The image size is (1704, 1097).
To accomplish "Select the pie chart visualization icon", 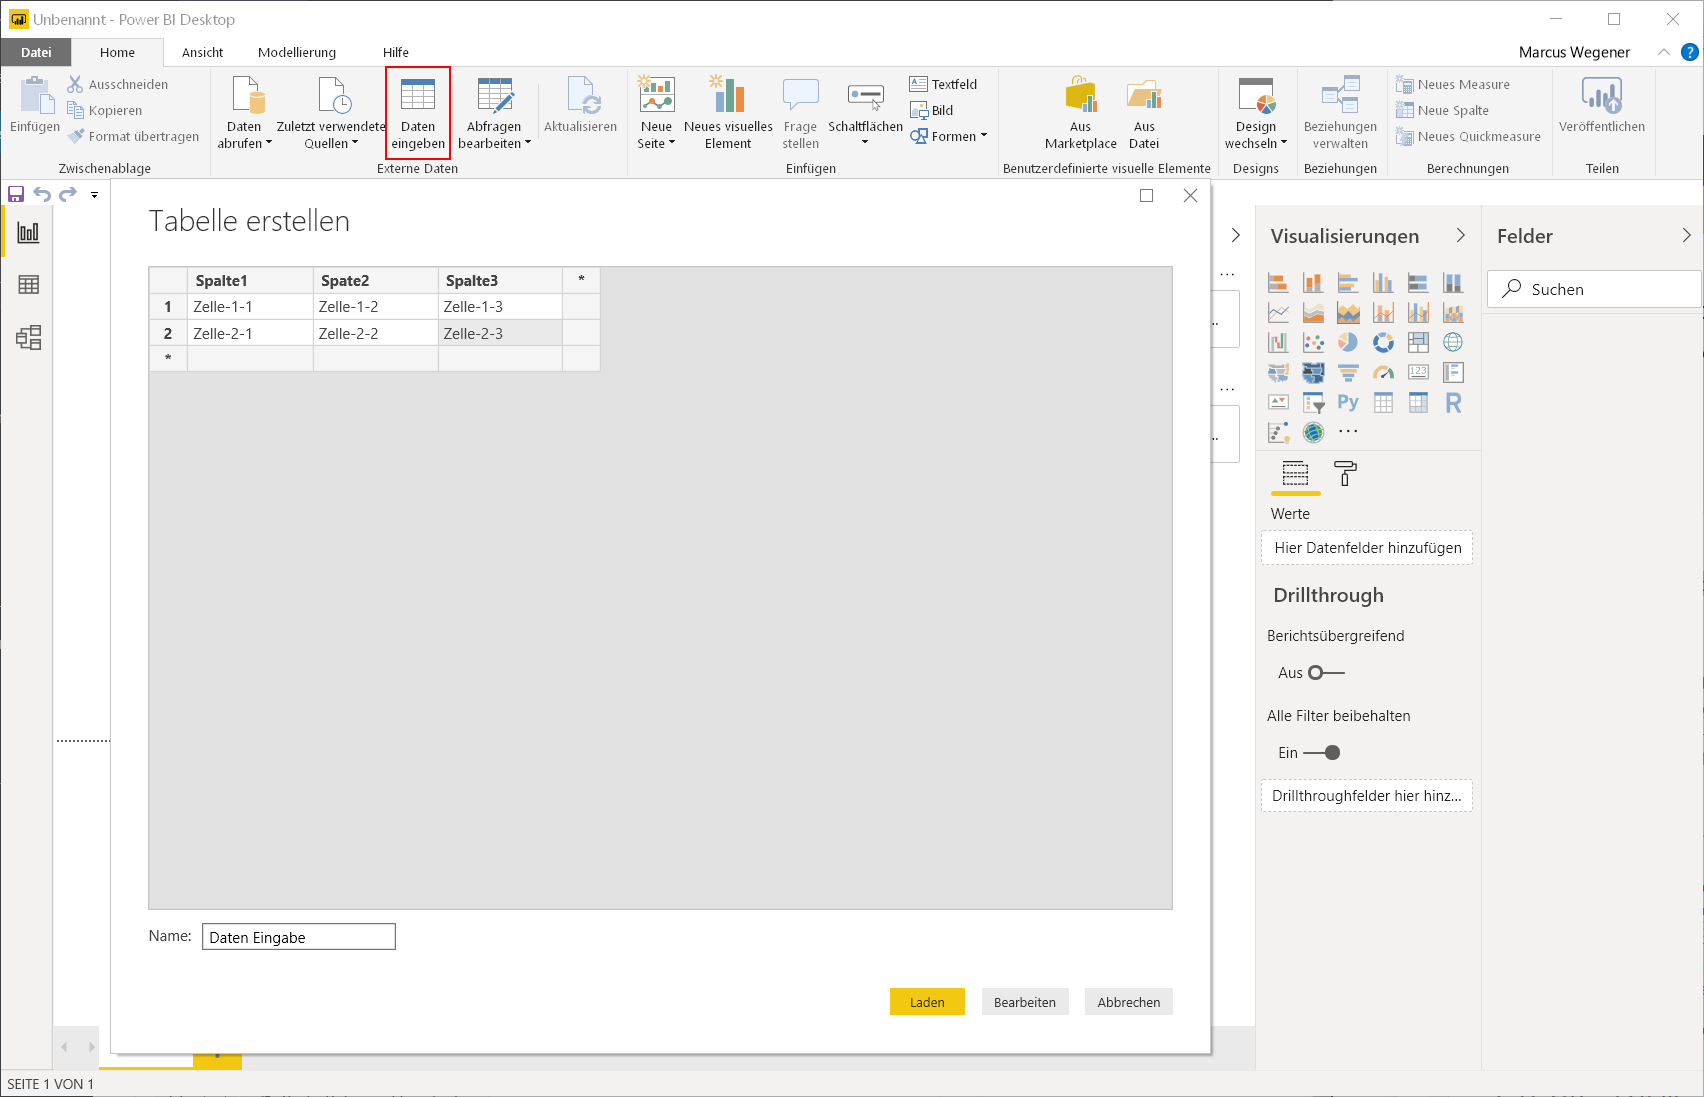I will 1348,342.
